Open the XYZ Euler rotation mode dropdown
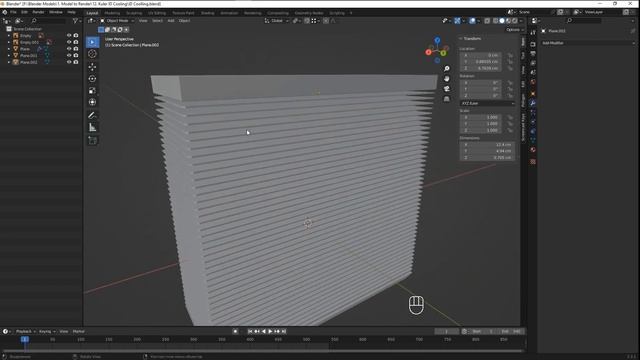This screenshot has width=640, height=360. (487, 104)
